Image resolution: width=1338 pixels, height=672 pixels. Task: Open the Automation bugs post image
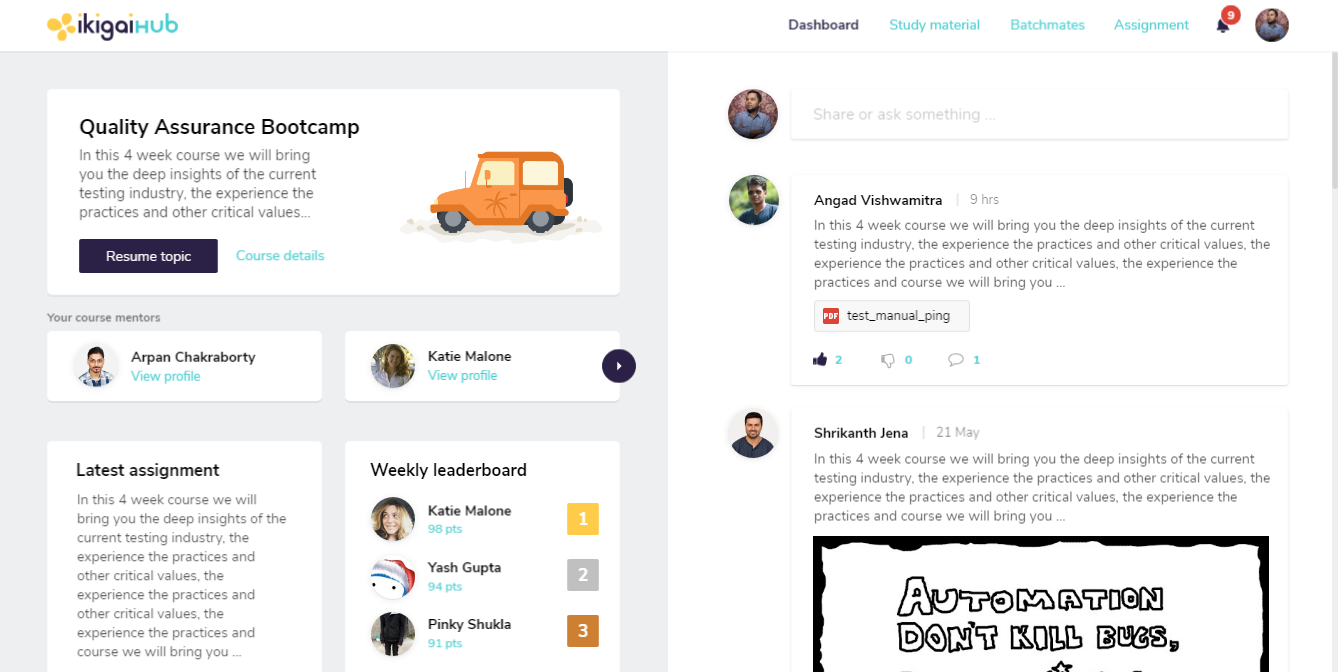1040,604
